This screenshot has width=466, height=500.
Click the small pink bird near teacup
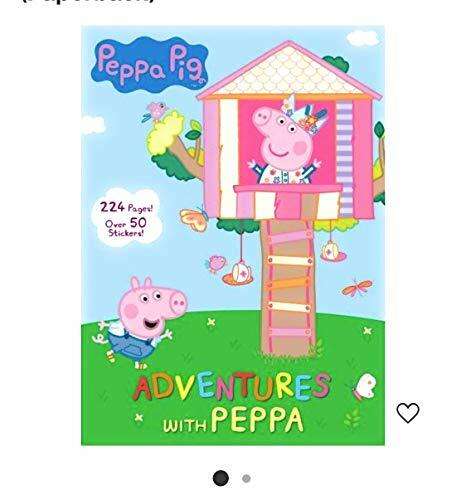[215, 264]
